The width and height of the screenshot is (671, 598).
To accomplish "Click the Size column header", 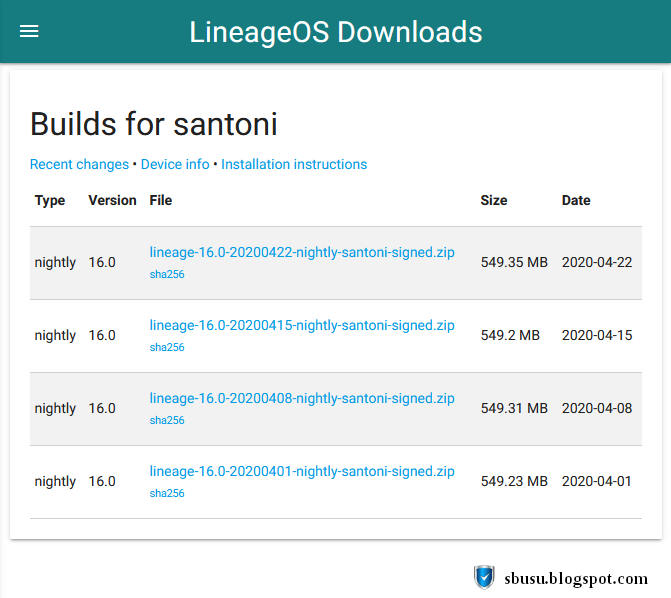I will click(x=493, y=200).
